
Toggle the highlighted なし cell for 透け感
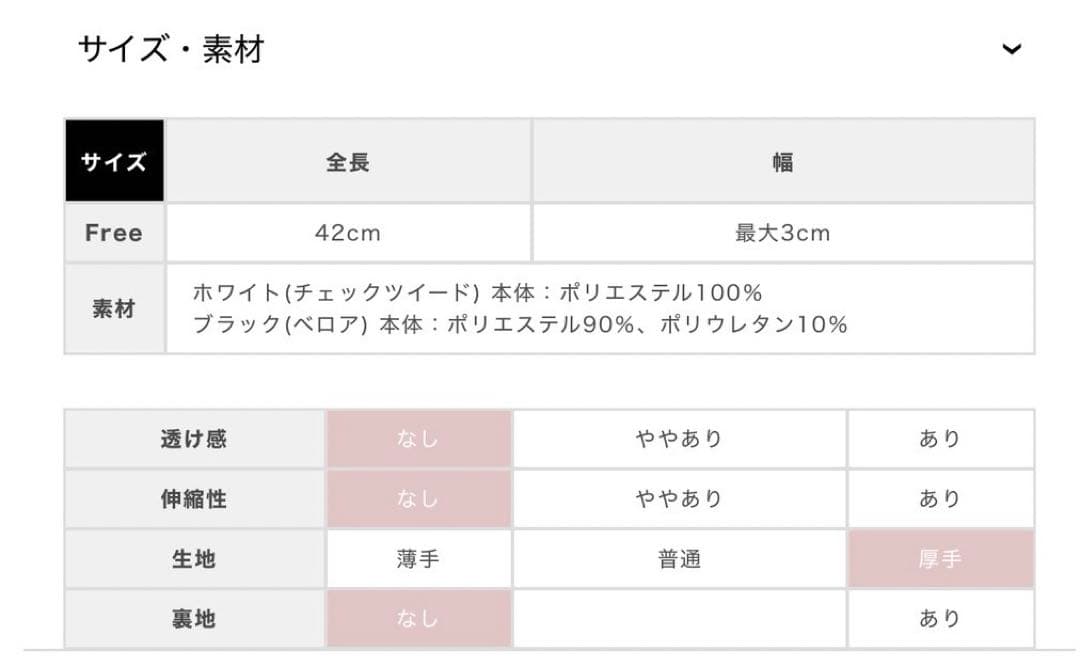pyautogui.click(x=417, y=438)
